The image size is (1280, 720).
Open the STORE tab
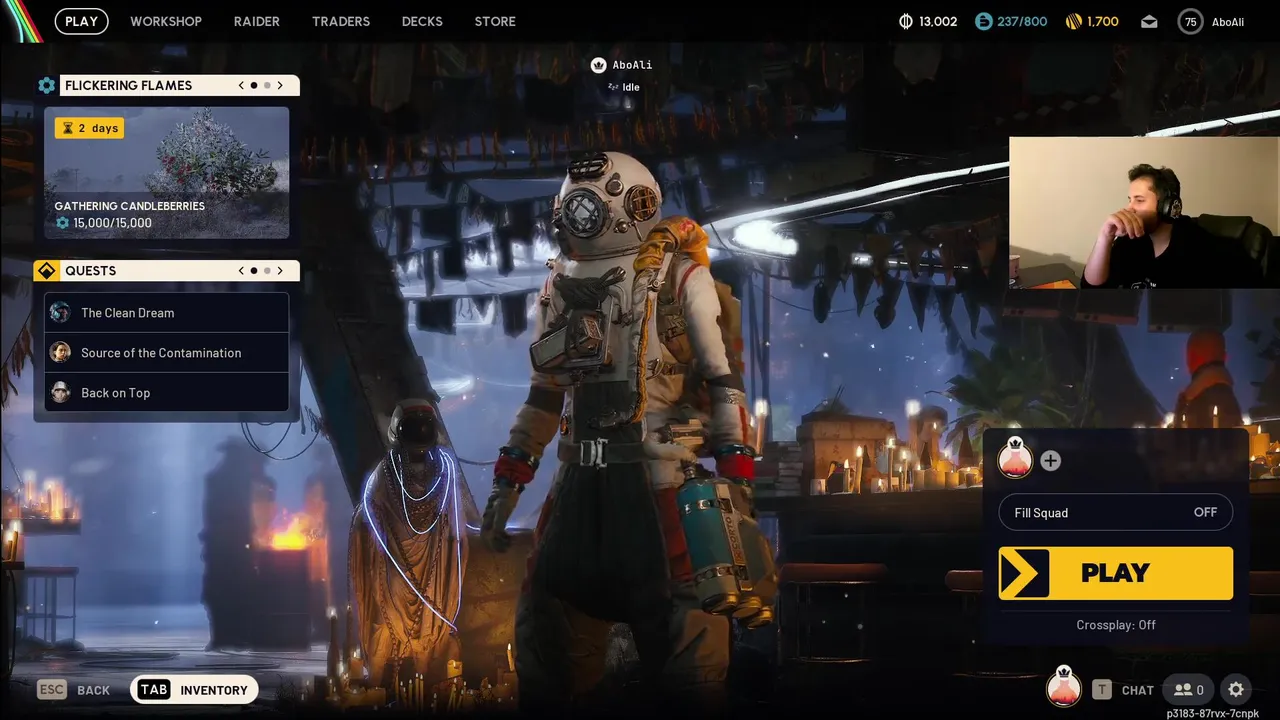point(495,21)
